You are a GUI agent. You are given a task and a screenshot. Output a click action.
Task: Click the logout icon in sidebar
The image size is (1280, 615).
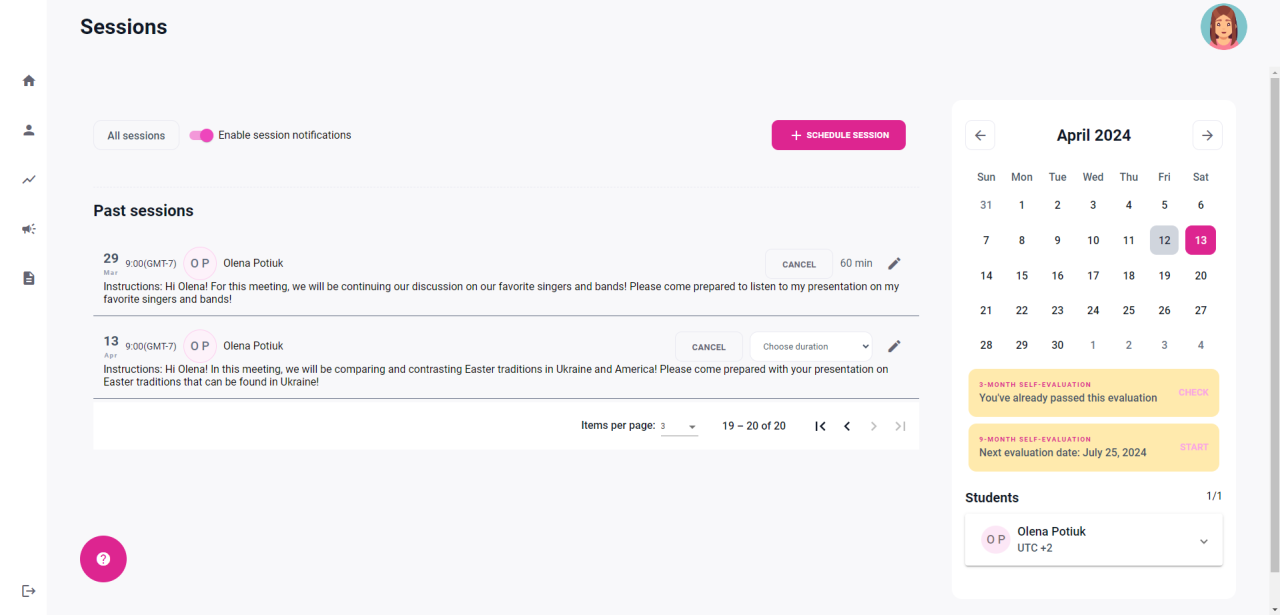[29, 591]
